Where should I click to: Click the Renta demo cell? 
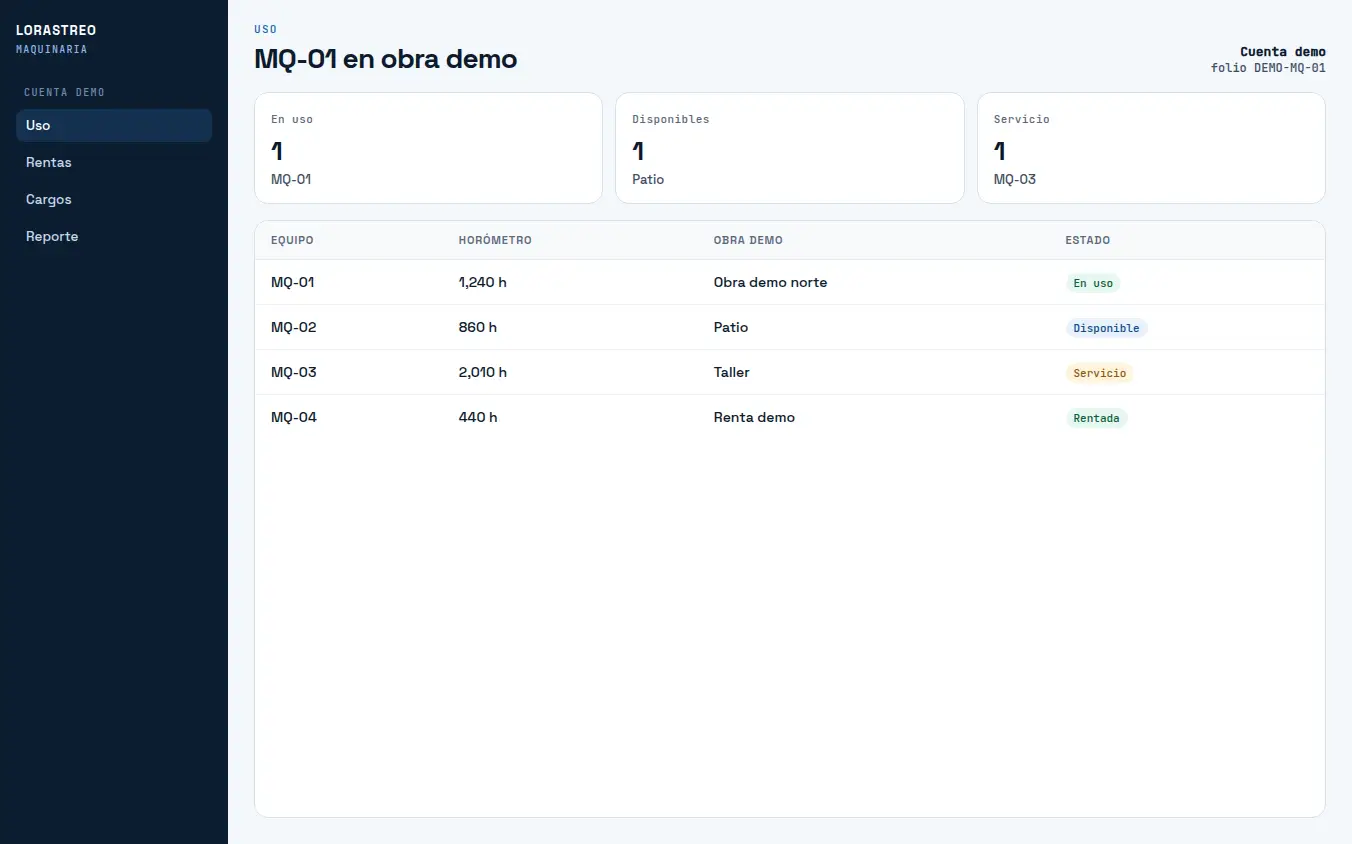[754, 417]
